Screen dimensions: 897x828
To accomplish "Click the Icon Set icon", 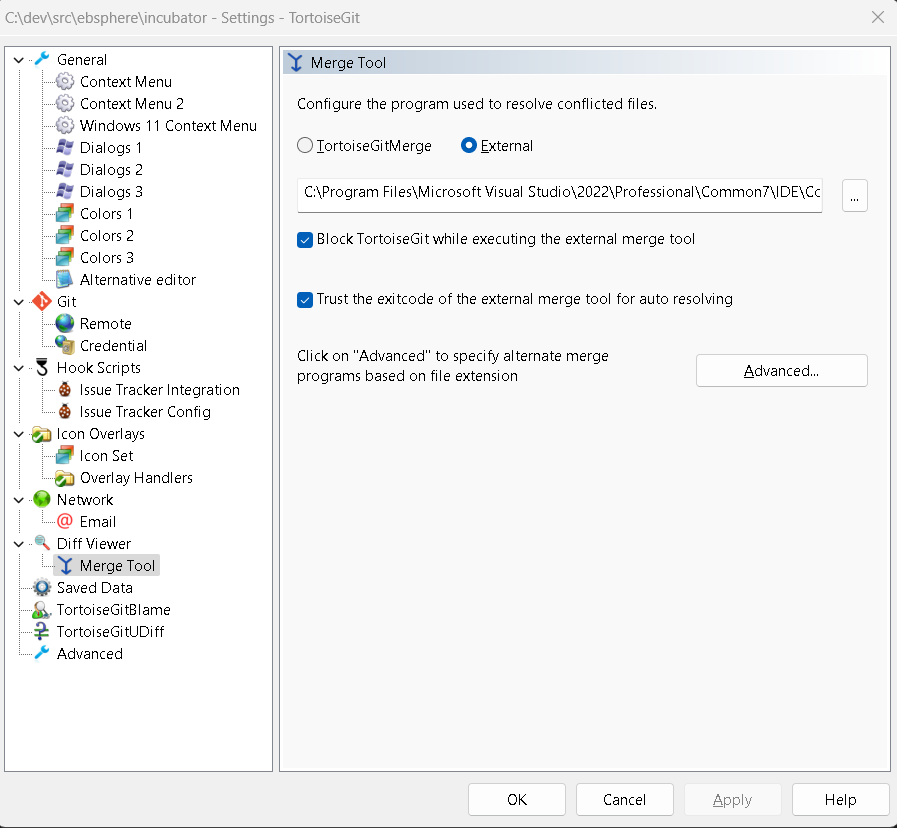I will click(x=65, y=455).
